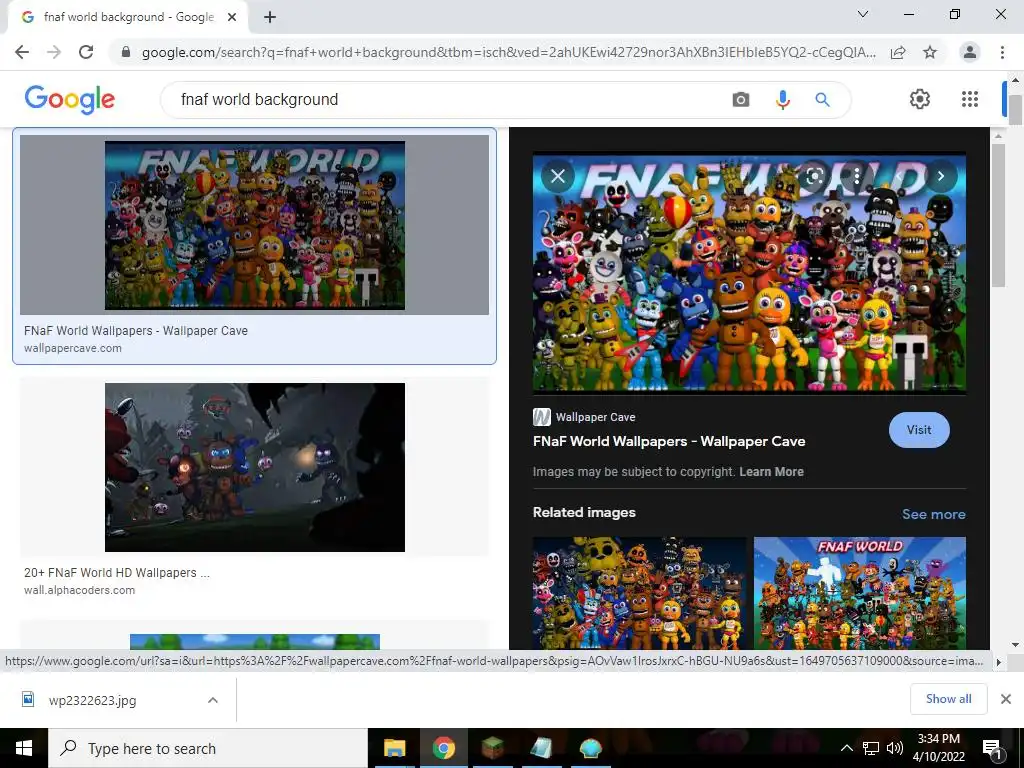Click the 20+ FNaF World HD Wallpapers caption
The image size is (1024, 768).
pos(117,573)
